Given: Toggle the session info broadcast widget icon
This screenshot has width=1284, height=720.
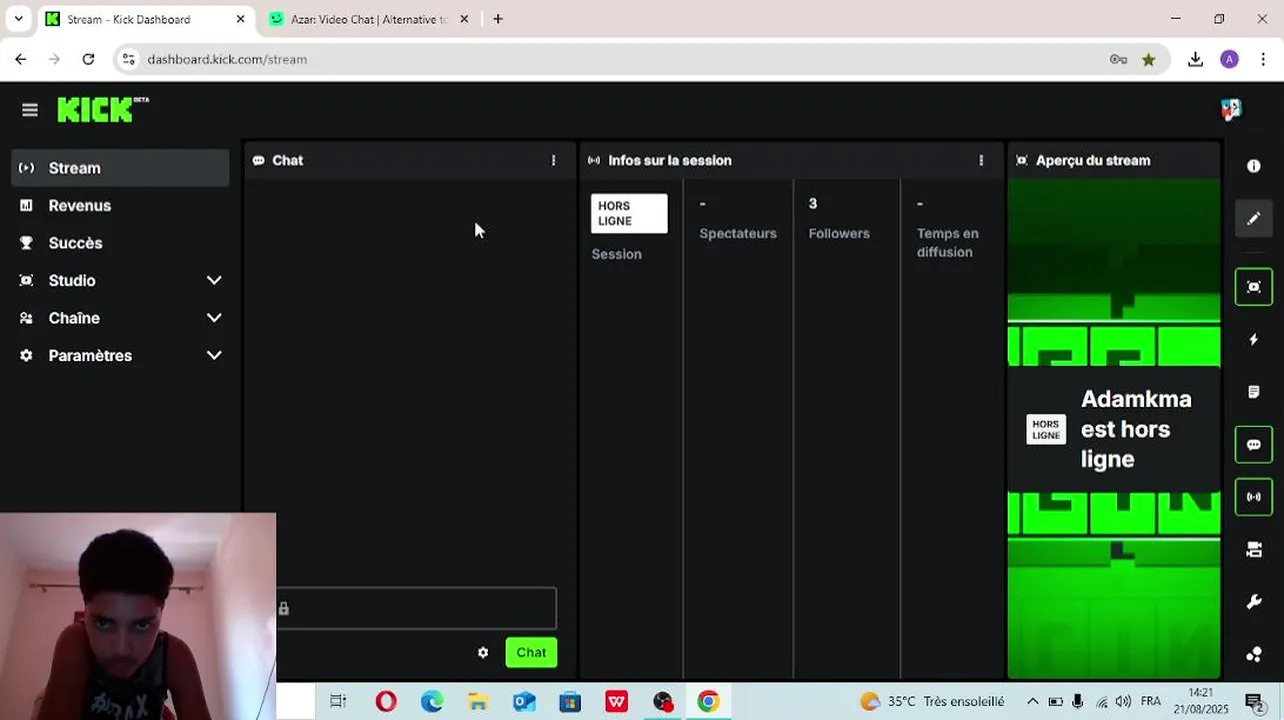Looking at the screenshot, I should coord(1254,497).
